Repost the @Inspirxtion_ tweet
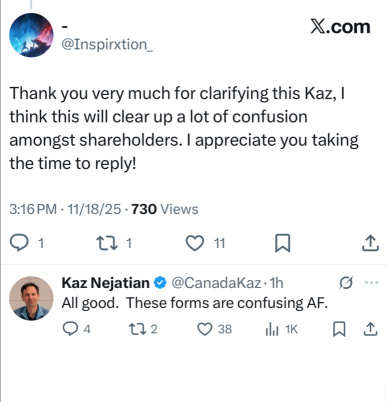Screen dimensions: 388x402 click(x=107, y=243)
